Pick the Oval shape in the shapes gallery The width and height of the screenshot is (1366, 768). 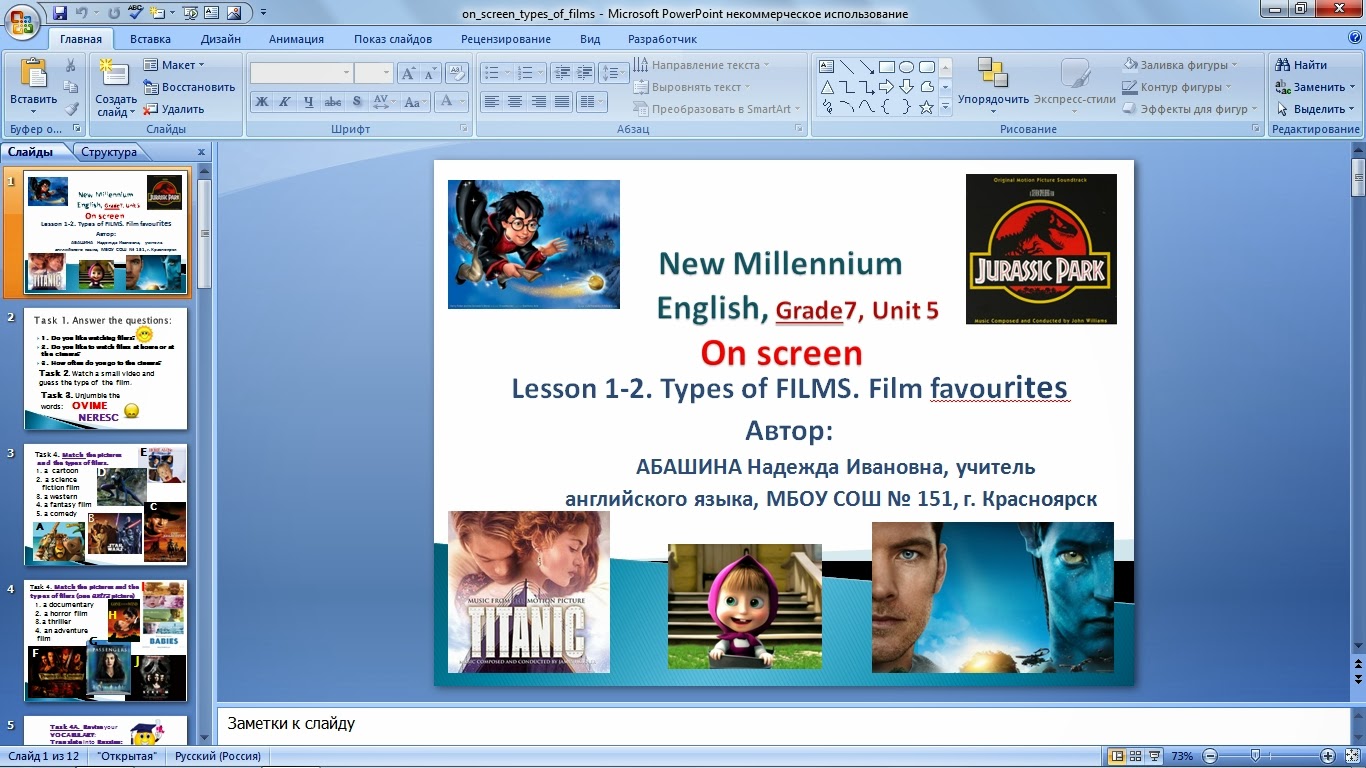[x=906, y=67]
